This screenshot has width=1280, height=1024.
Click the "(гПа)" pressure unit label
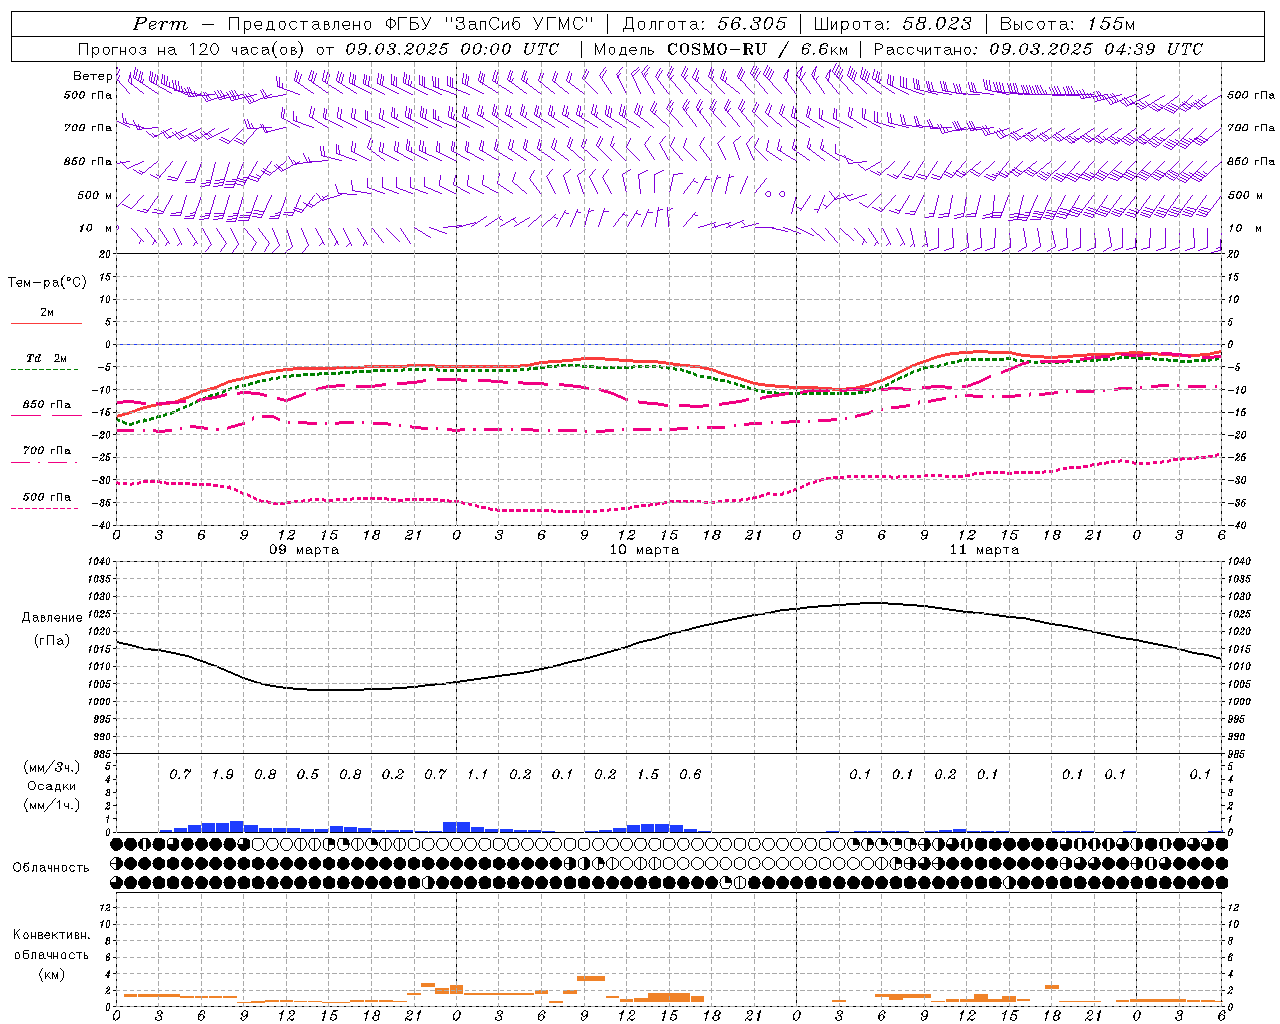tap(52, 641)
